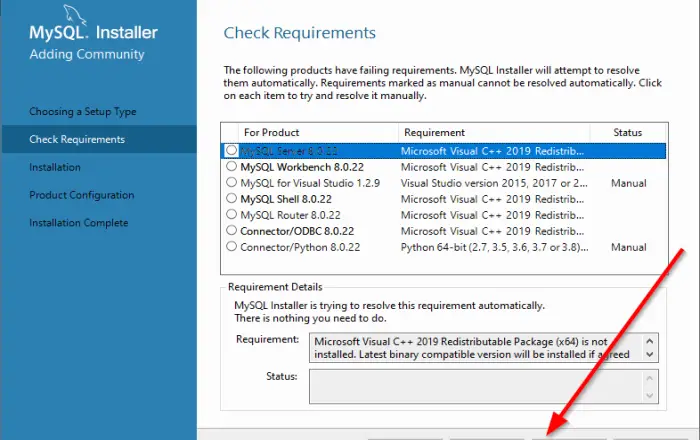Click the scroll down arrow in the Status box
The image size is (700, 440).
tap(650, 395)
